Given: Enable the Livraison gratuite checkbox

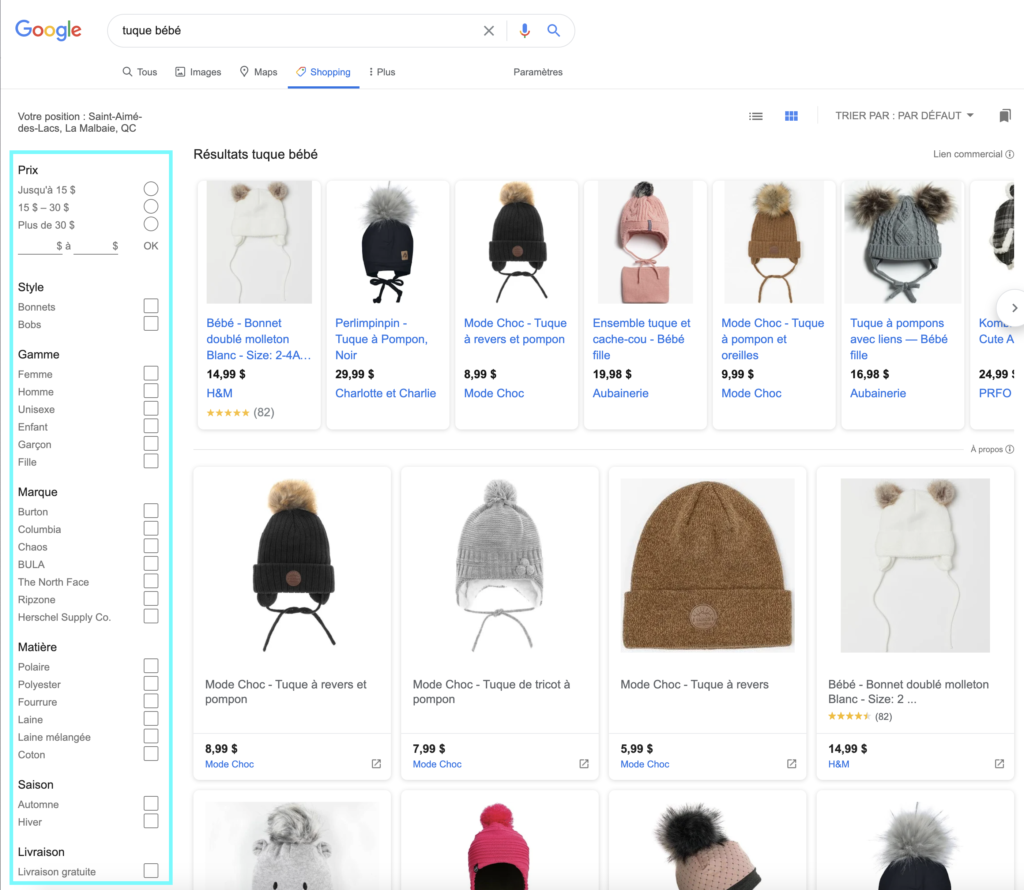Looking at the screenshot, I should [x=151, y=871].
